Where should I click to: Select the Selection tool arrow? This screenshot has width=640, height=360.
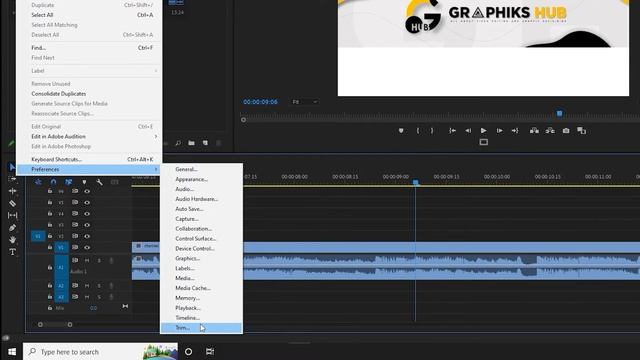point(12,167)
